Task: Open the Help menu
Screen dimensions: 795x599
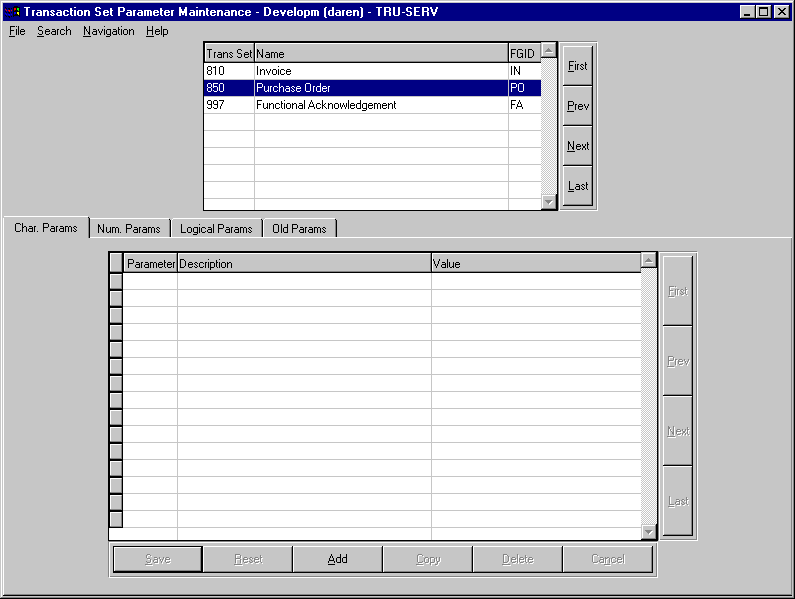Action: click(157, 31)
